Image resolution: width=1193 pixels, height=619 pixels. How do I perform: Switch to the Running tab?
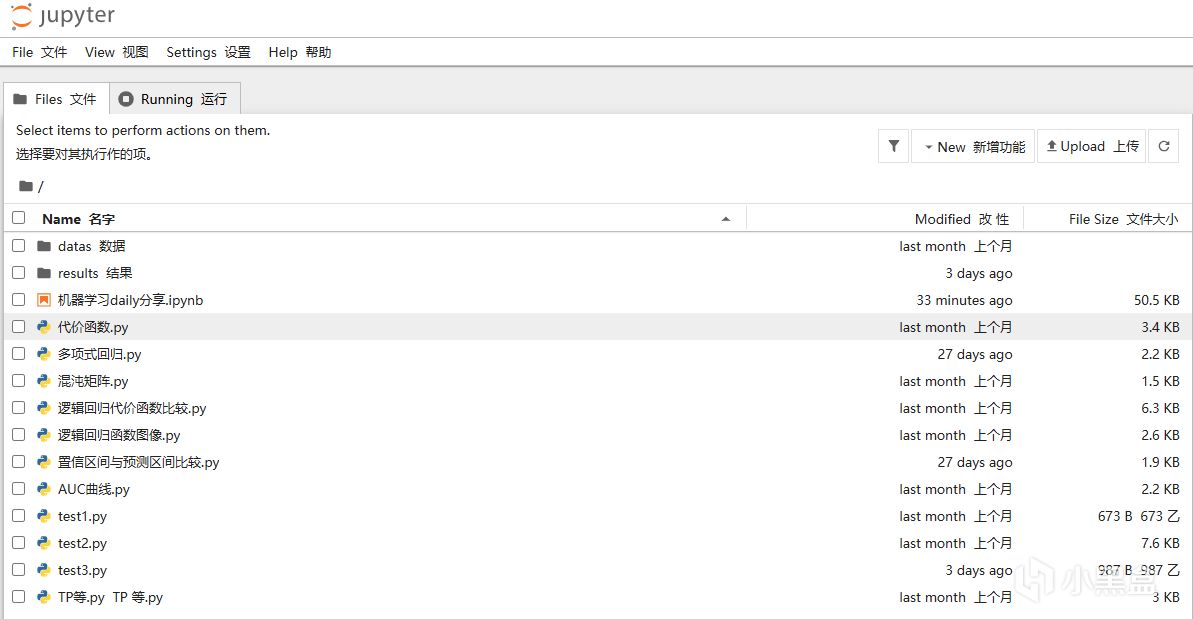pyautogui.click(x=175, y=99)
